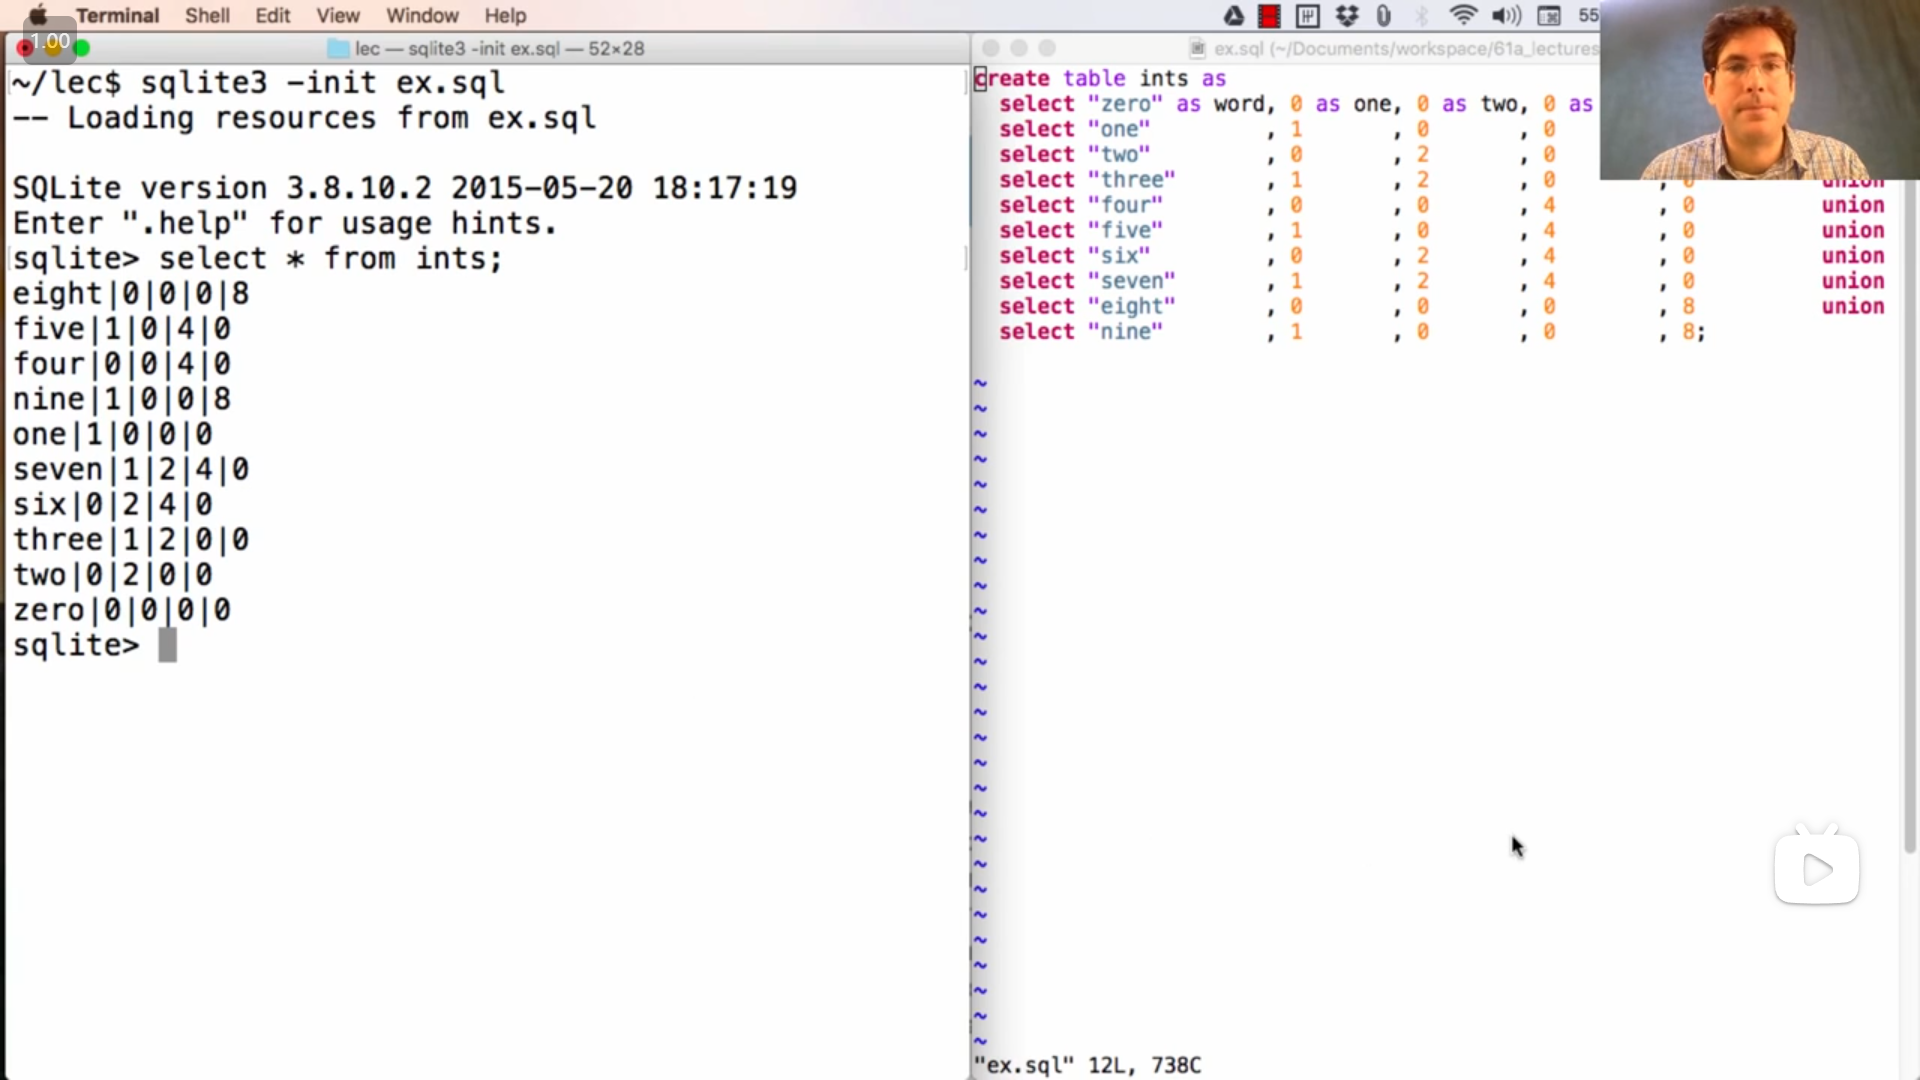Click the folder icon in Terminal title

338,48
